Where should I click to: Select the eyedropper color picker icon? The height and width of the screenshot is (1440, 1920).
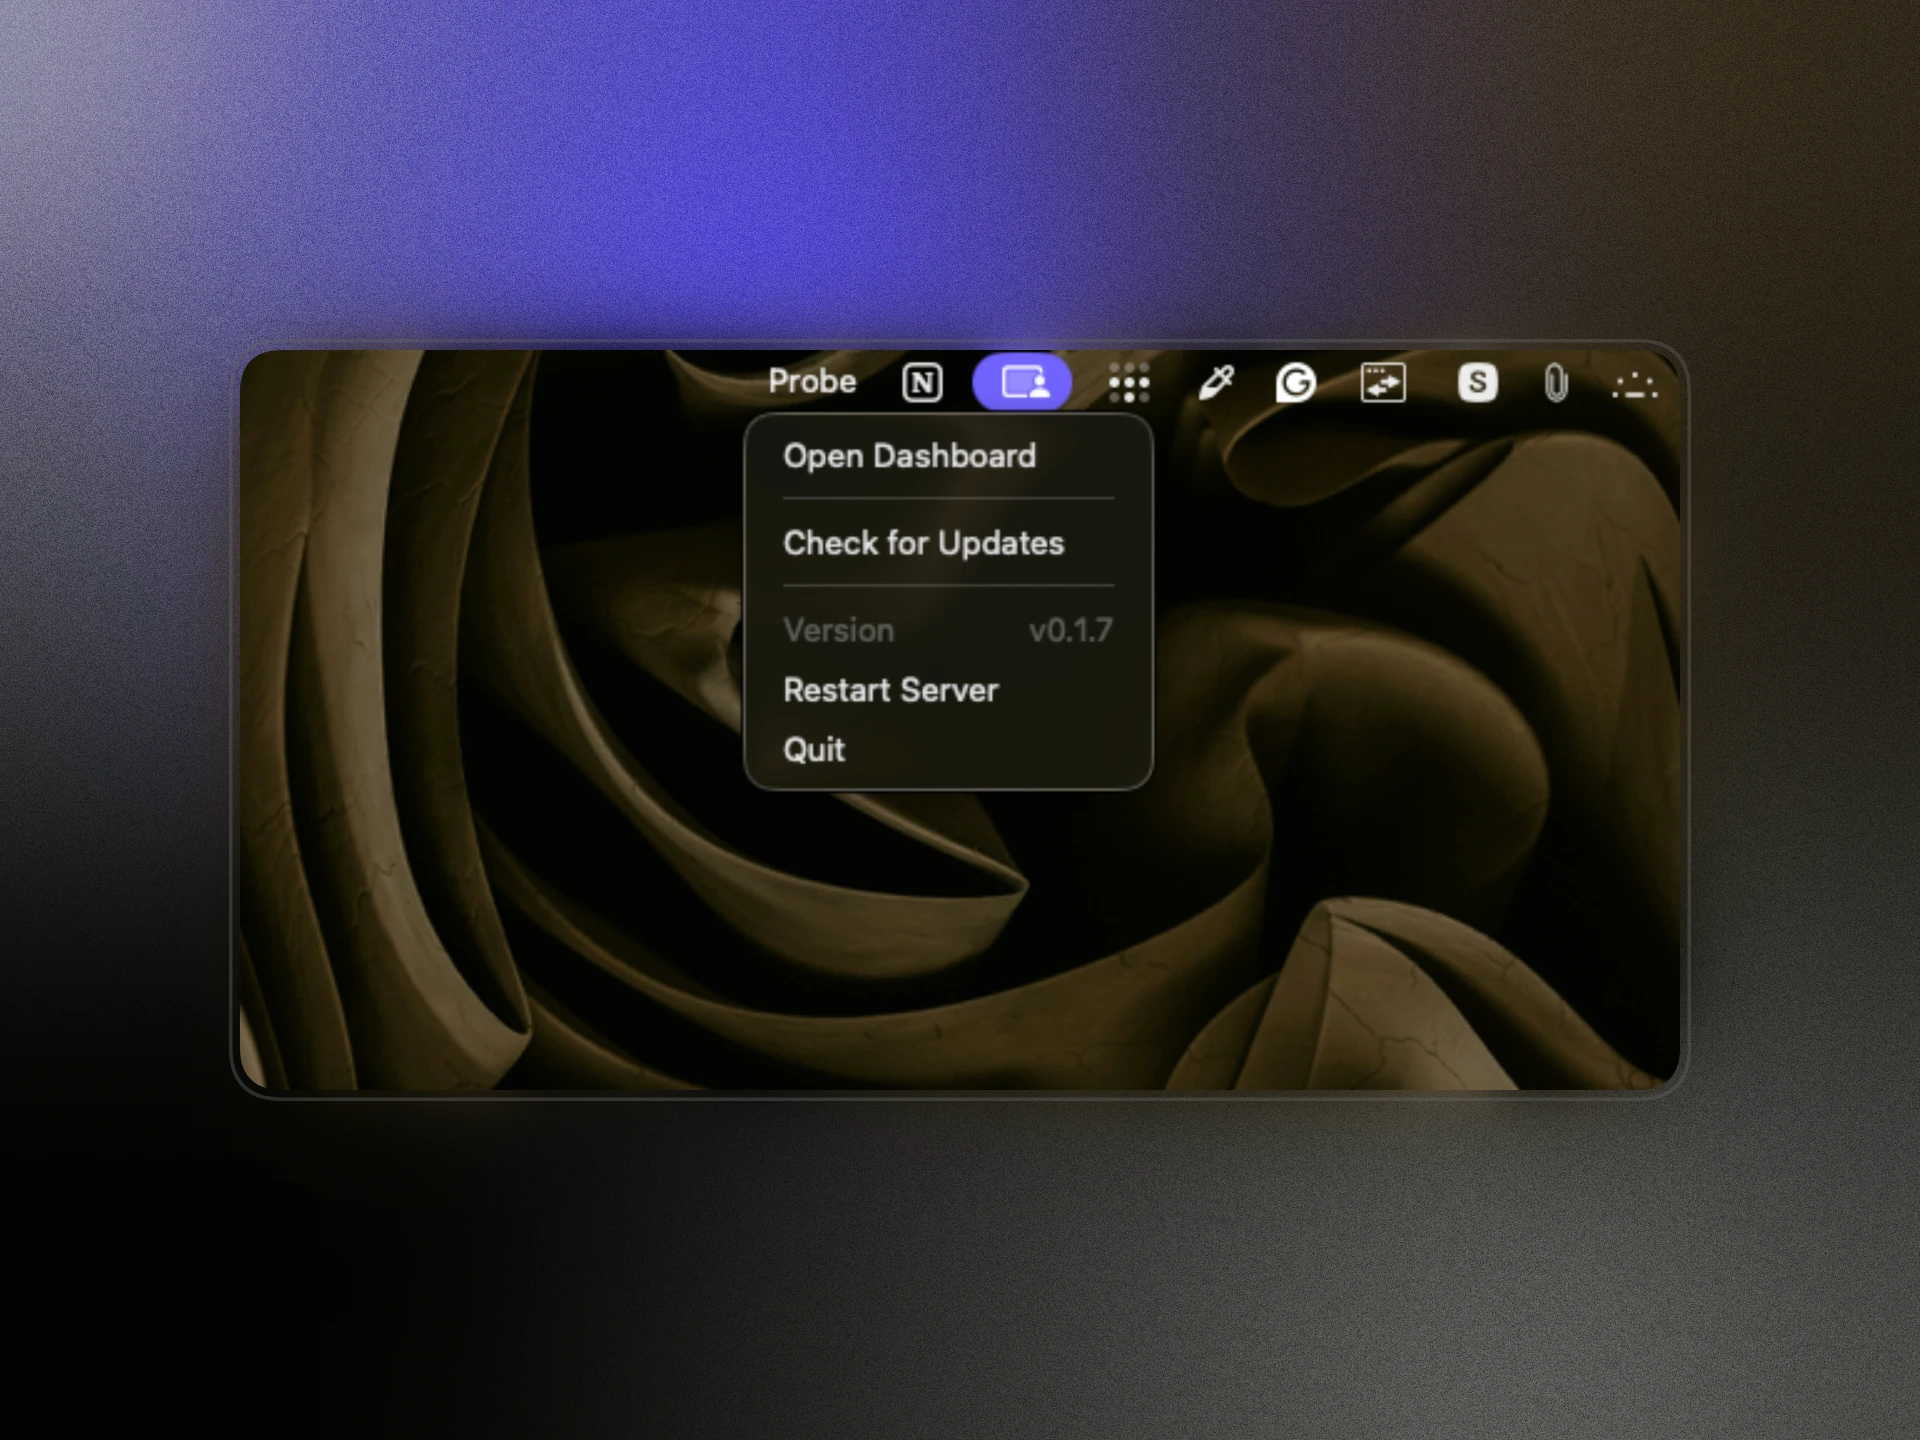pyautogui.click(x=1216, y=382)
